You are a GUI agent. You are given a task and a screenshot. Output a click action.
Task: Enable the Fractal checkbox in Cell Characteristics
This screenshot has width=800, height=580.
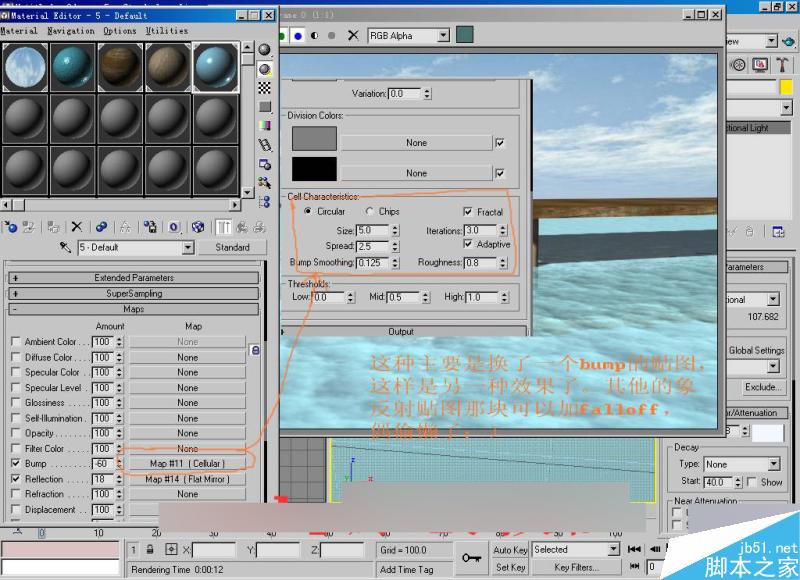click(467, 212)
